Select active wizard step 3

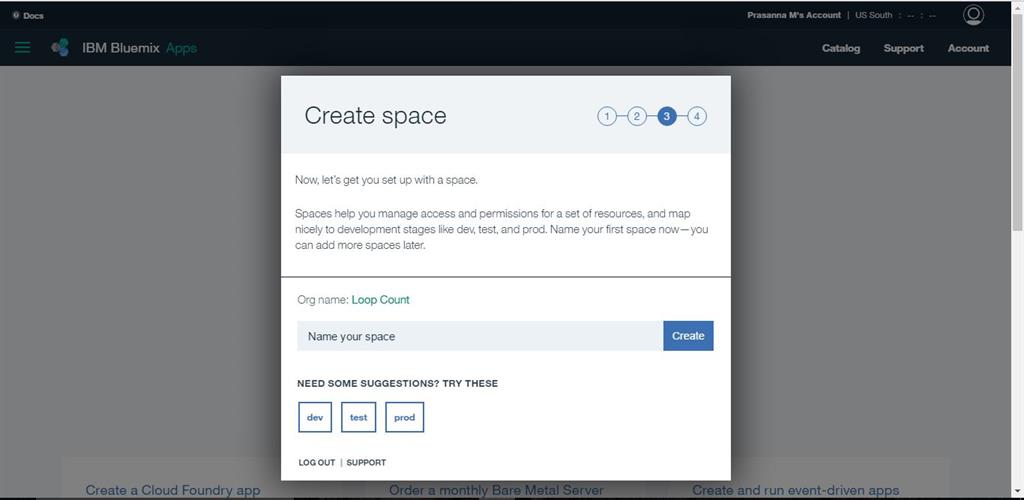point(667,117)
